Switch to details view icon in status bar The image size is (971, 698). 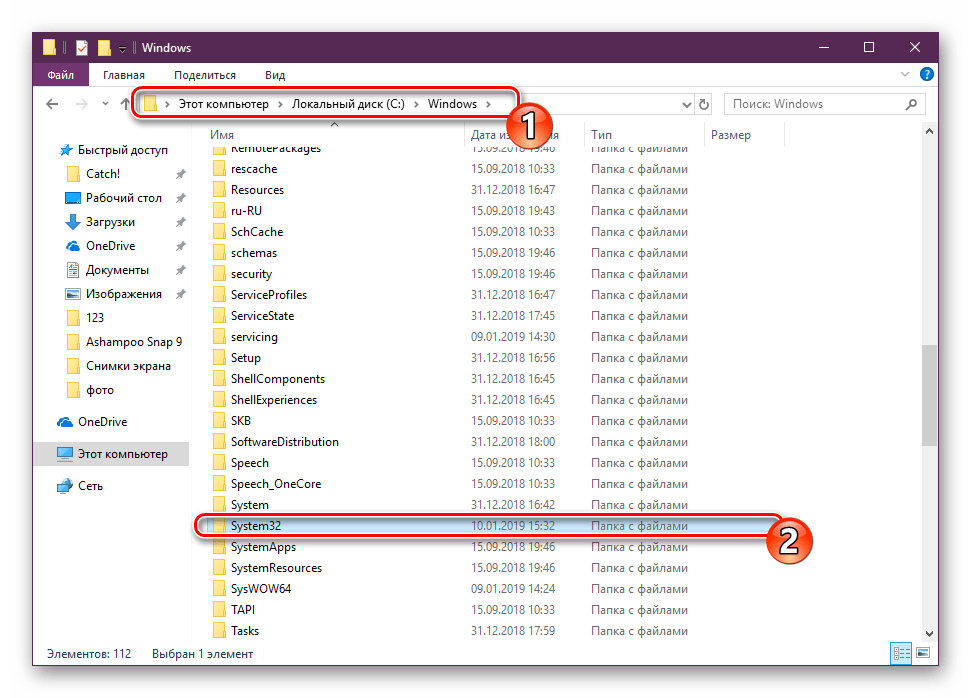coord(901,653)
